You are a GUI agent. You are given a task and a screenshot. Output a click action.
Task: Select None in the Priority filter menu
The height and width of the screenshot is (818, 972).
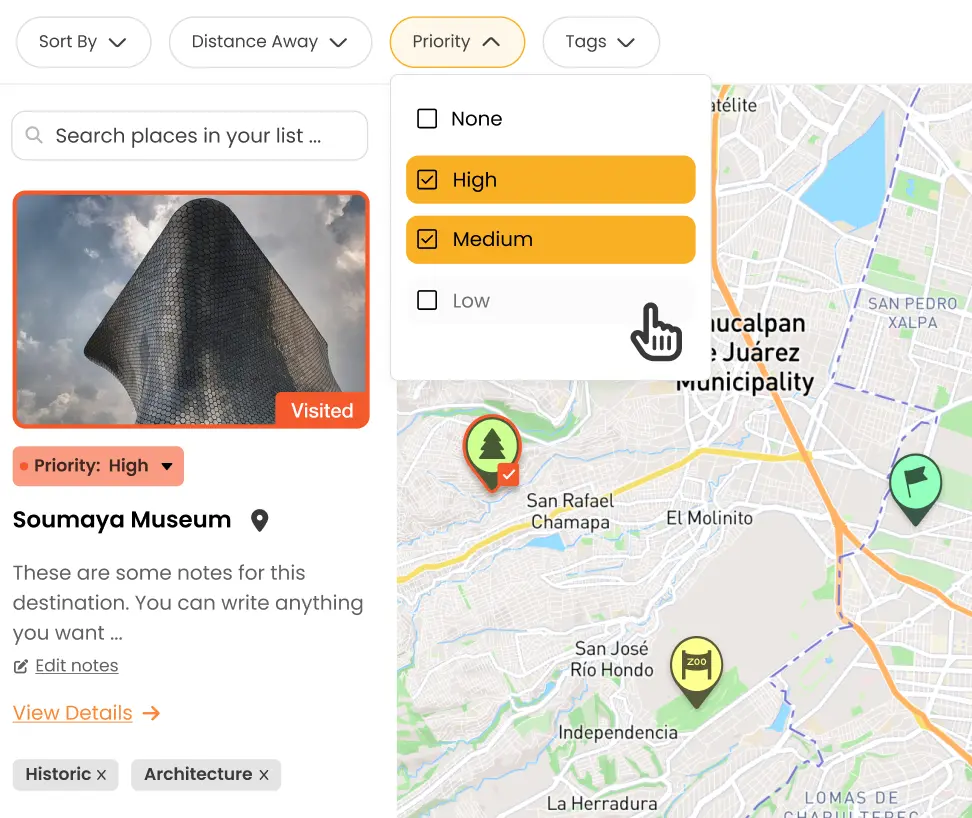(427, 118)
